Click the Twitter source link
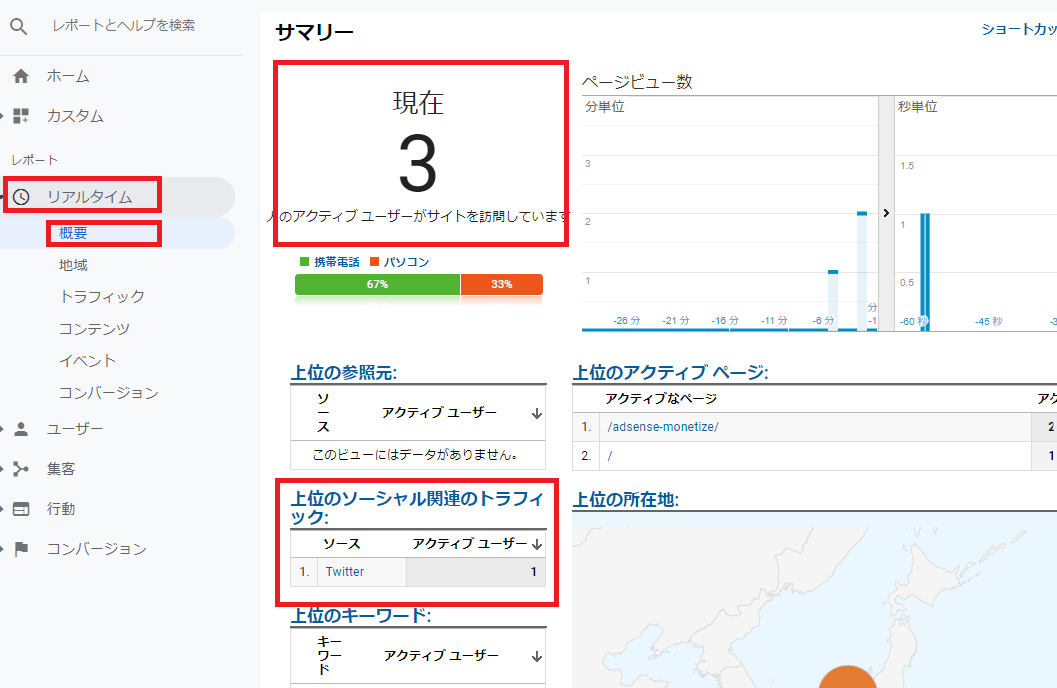The height and width of the screenshot is (688, 1057). click(344, 571)
